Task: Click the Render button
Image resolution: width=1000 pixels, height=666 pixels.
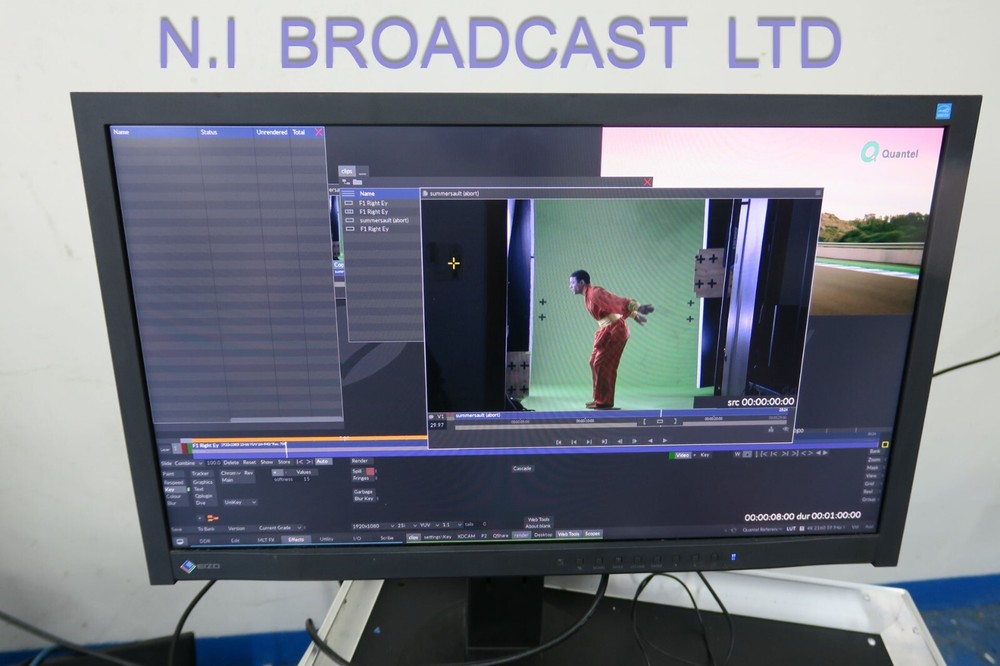Action: pos(360,461)
